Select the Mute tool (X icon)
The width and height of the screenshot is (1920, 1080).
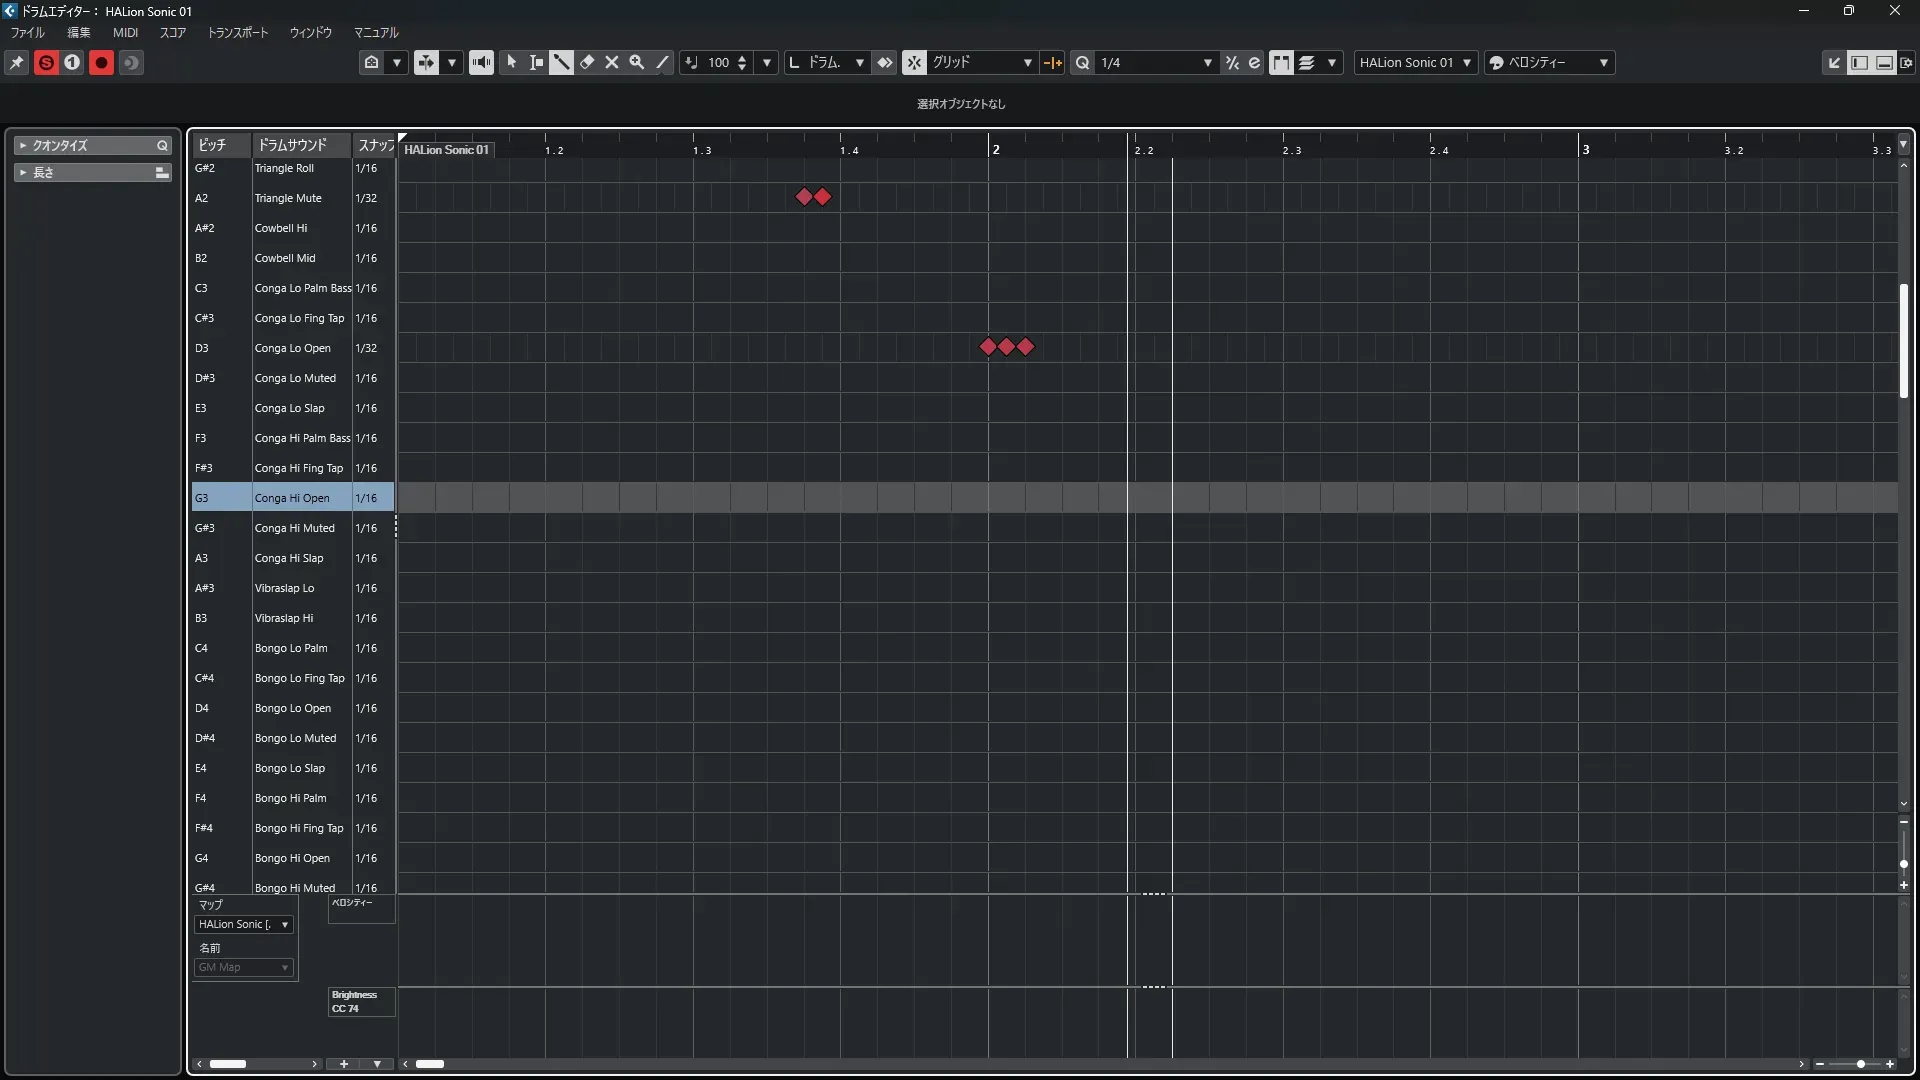pos(612,63)
